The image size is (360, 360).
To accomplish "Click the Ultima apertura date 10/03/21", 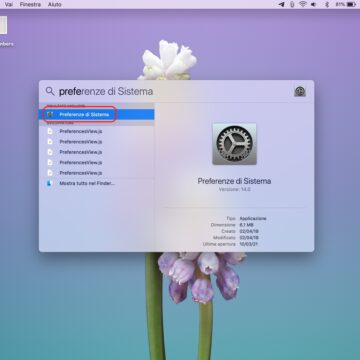I will click(x=249, y=244).
